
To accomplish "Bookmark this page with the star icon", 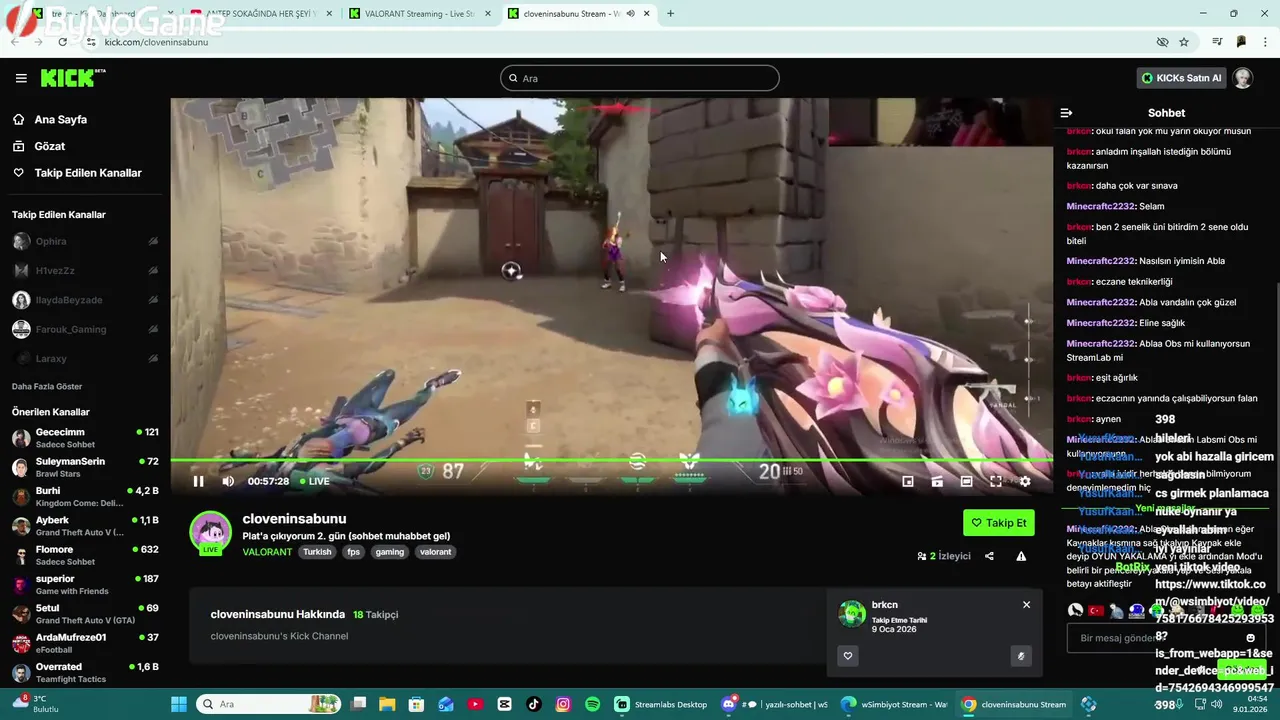I will [x=1184, y=42].
